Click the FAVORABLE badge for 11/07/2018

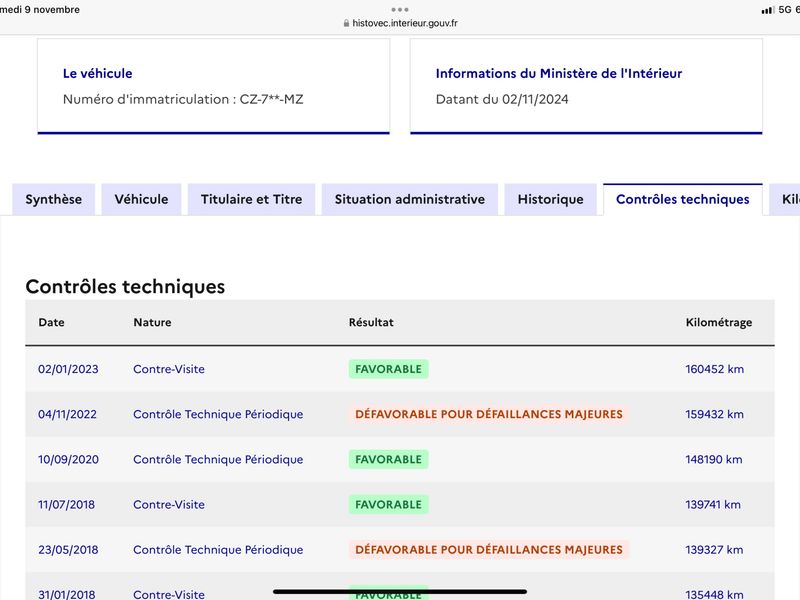tap(388, 505)
